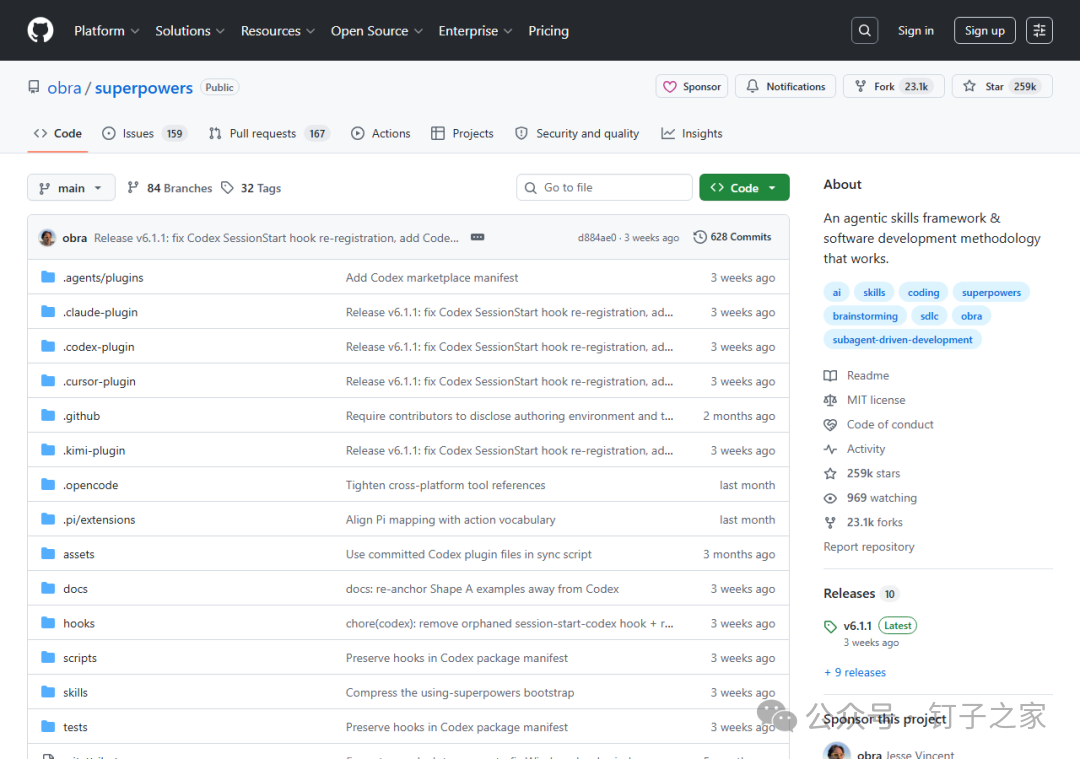The height and width of the screenshot is (759, 1080).
Task: Click the Pricing link in header
Action: (x=548, y=31)
